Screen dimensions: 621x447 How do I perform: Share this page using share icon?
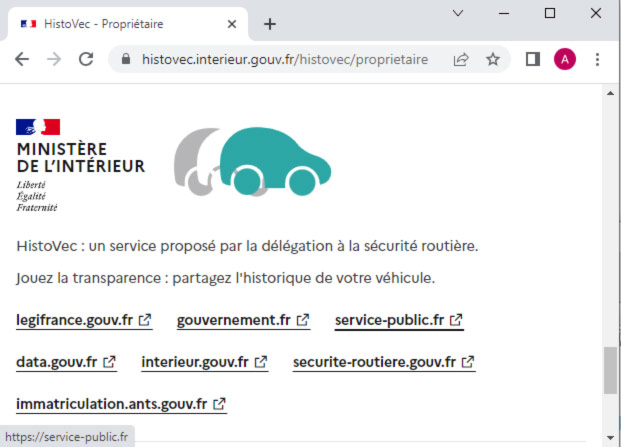point(461,59)
